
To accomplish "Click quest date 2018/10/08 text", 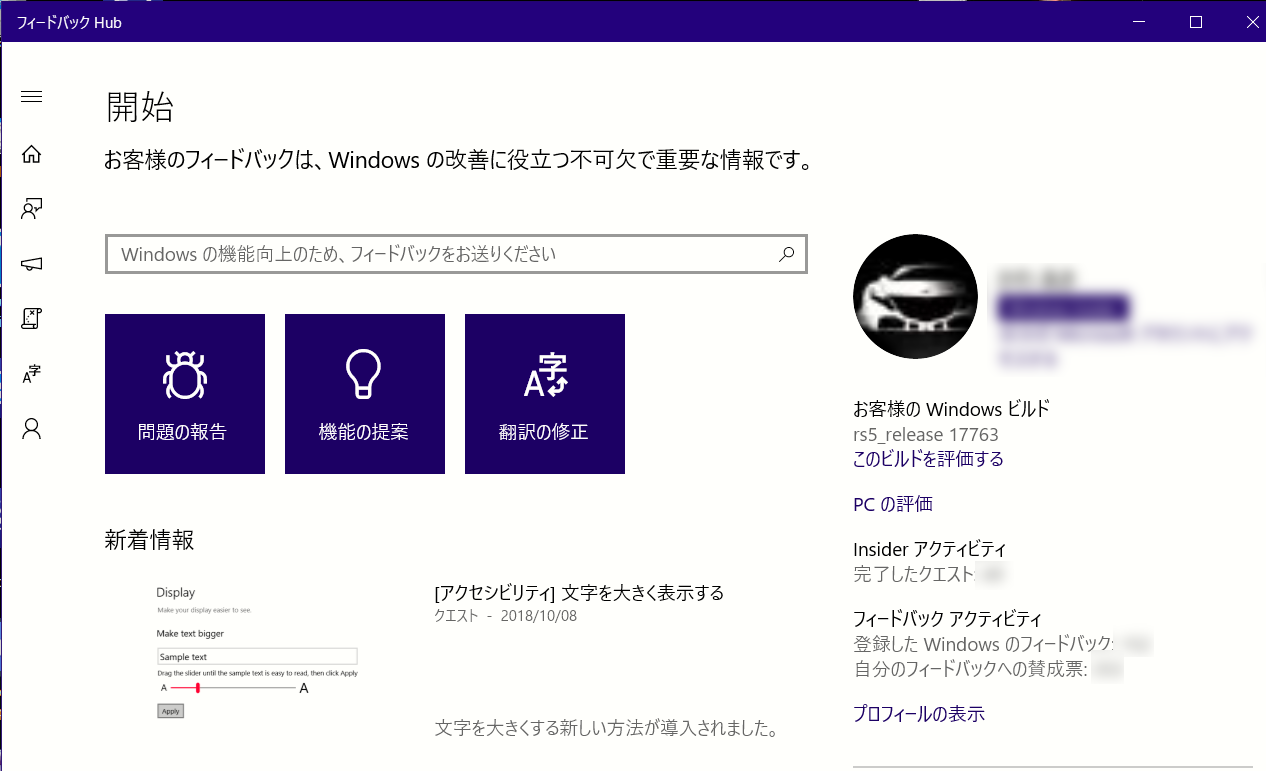I will [x=539, y=616].
